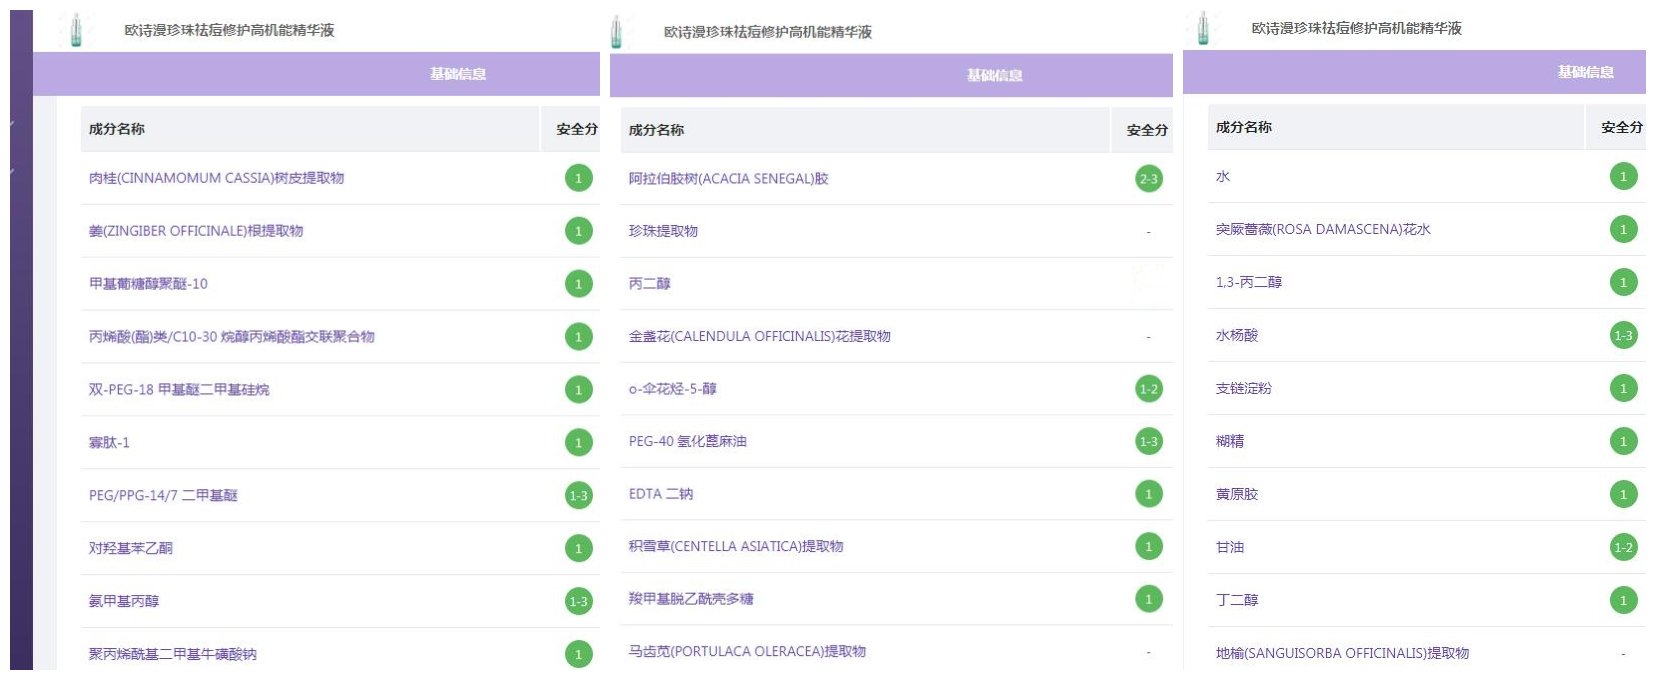This screenshot has height=680, width=1656.
Task: Select the 双-PEG-18 甲基醚二甲基硅烷 ingredient
Action: [179, 389]
